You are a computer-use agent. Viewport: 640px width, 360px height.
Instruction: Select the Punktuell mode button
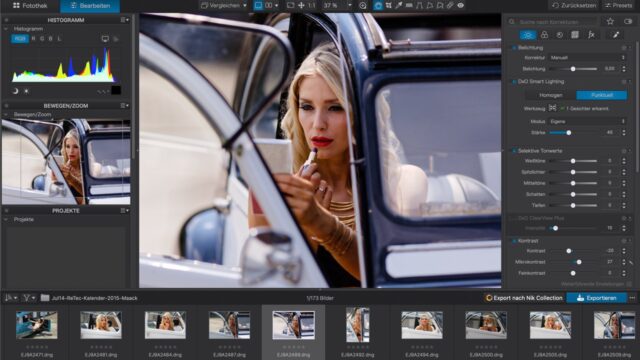pyautogui.click(x=602, y=95)
